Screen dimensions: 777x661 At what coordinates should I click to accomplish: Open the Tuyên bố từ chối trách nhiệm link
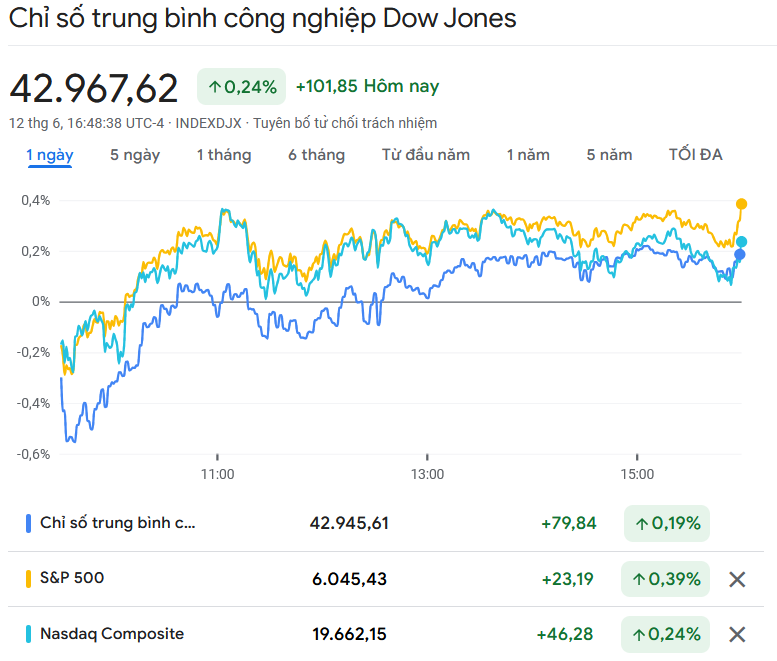click(345, 123)
